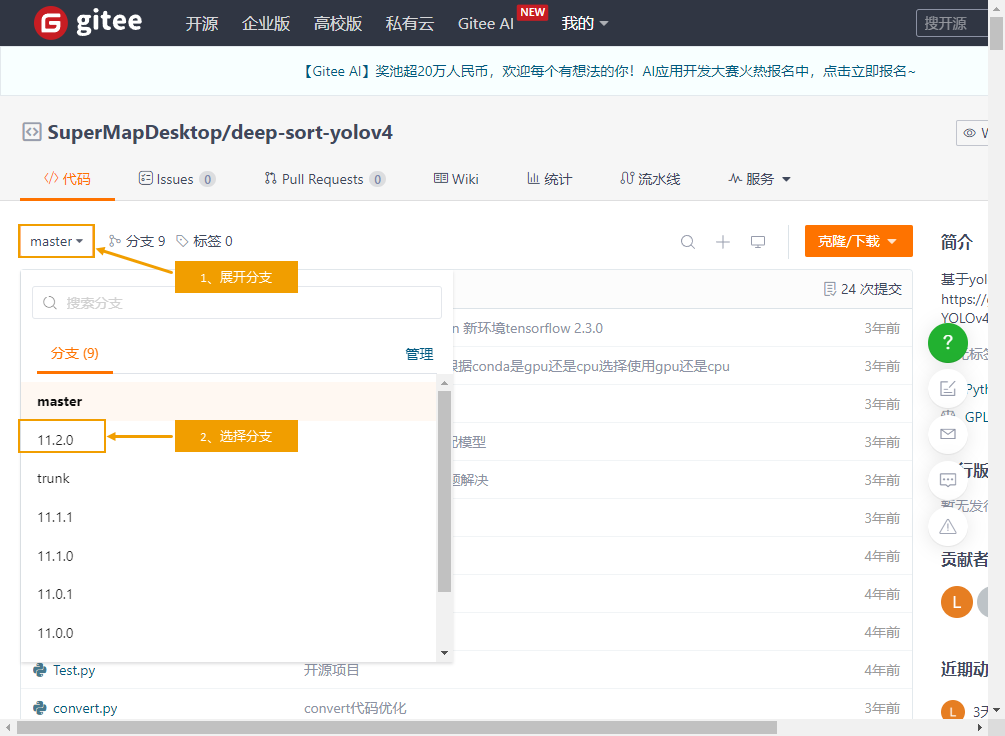The height and width of the screenshot is (736, 1005).
Task: Click the Gitee logo in header
Action: (x=88, y=23)
